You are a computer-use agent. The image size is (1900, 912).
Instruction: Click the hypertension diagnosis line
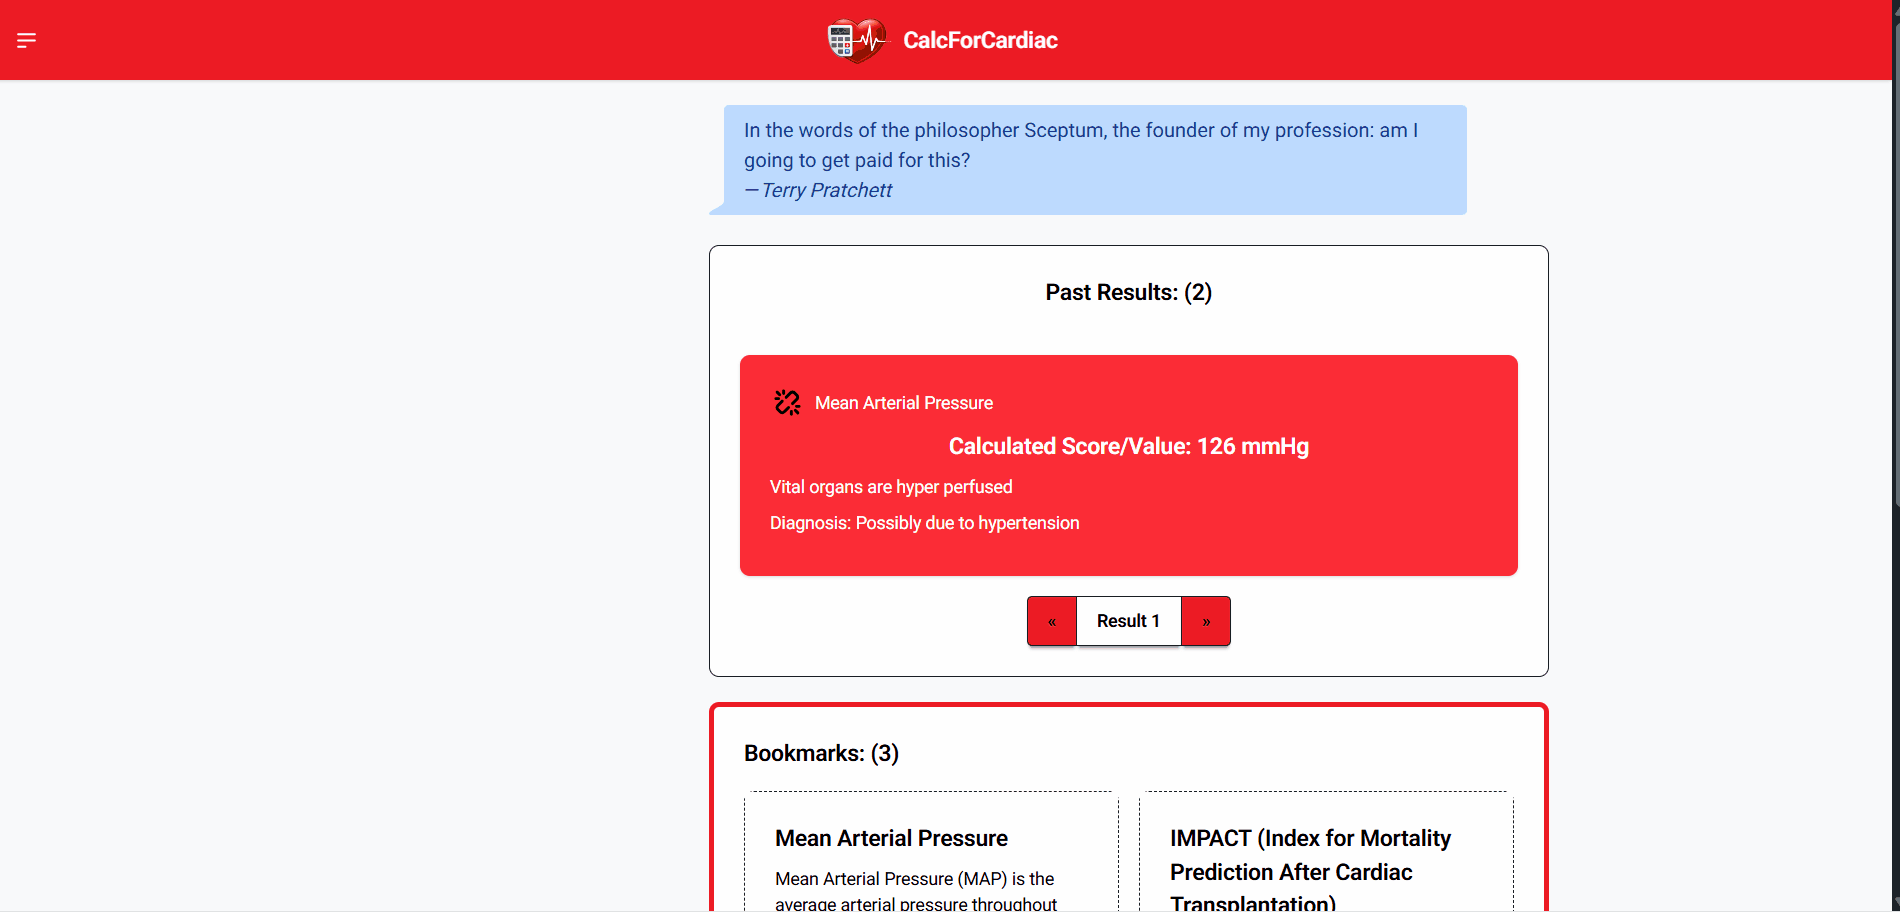pos(924,523)
